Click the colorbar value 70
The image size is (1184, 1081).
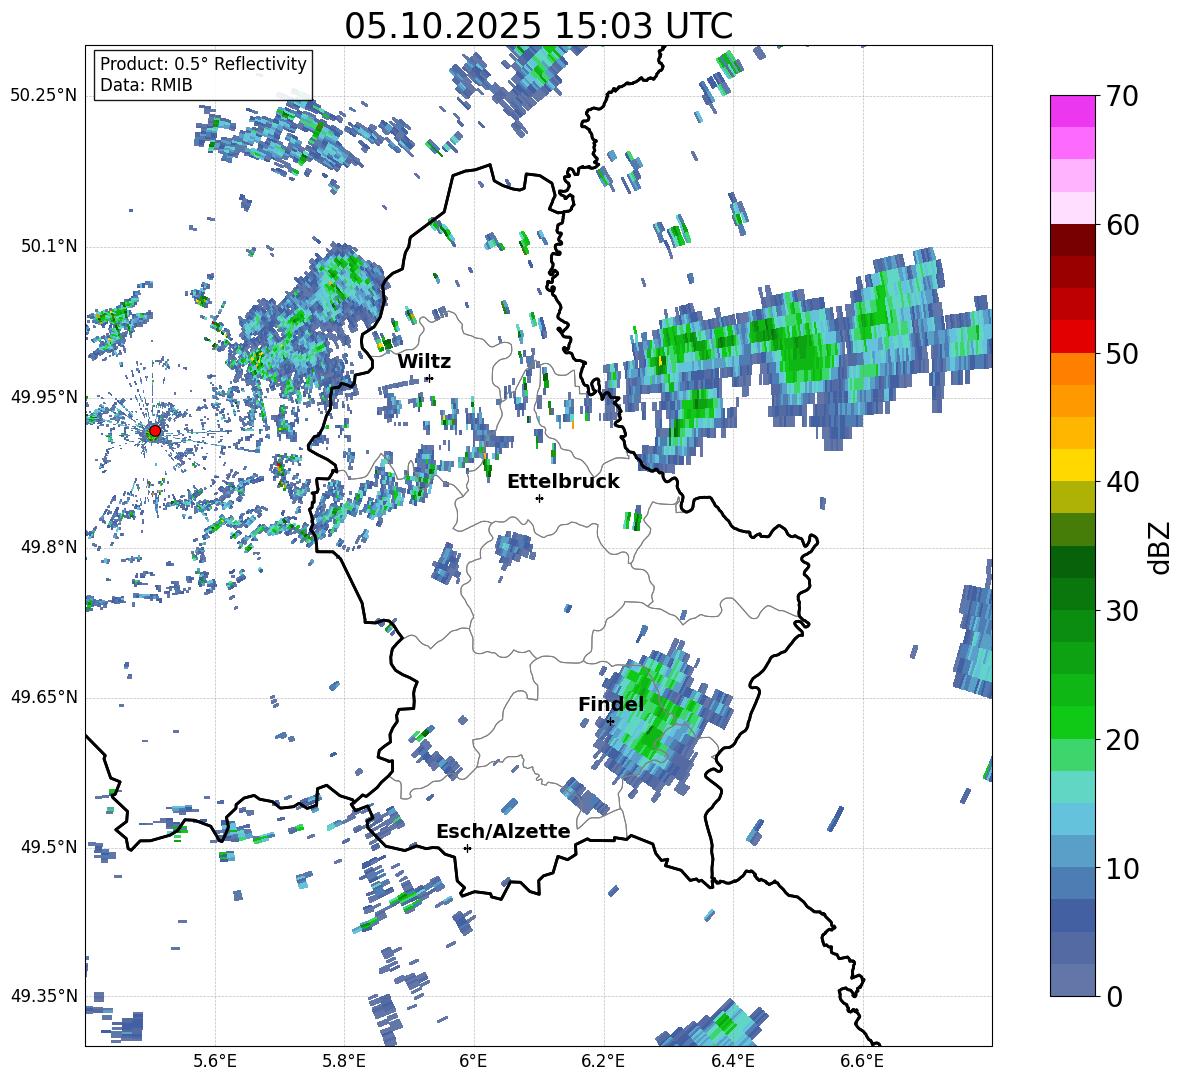[1122, 96]
